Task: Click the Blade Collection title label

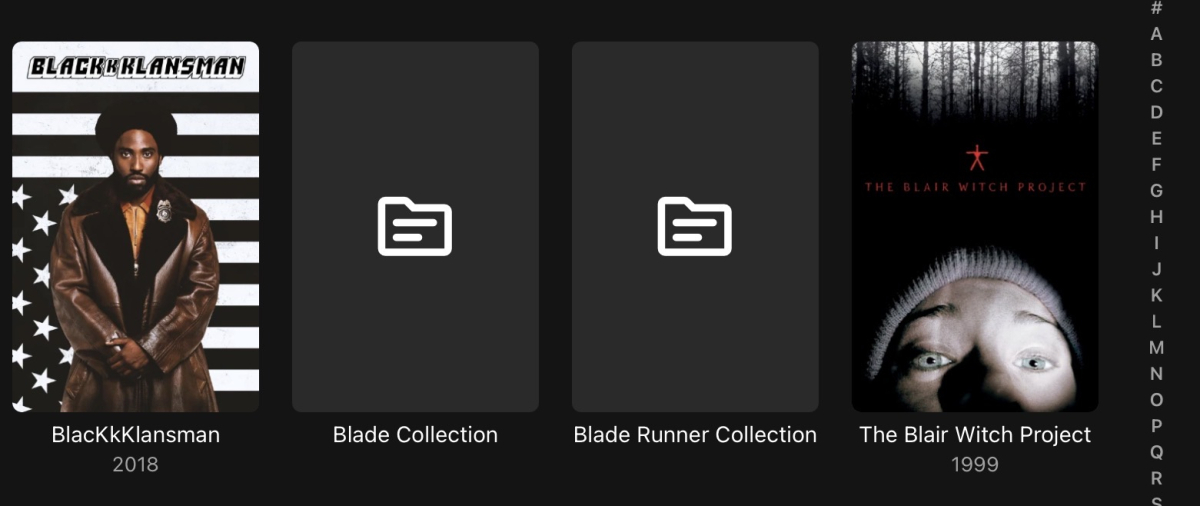Action: [x=415, y=435]
